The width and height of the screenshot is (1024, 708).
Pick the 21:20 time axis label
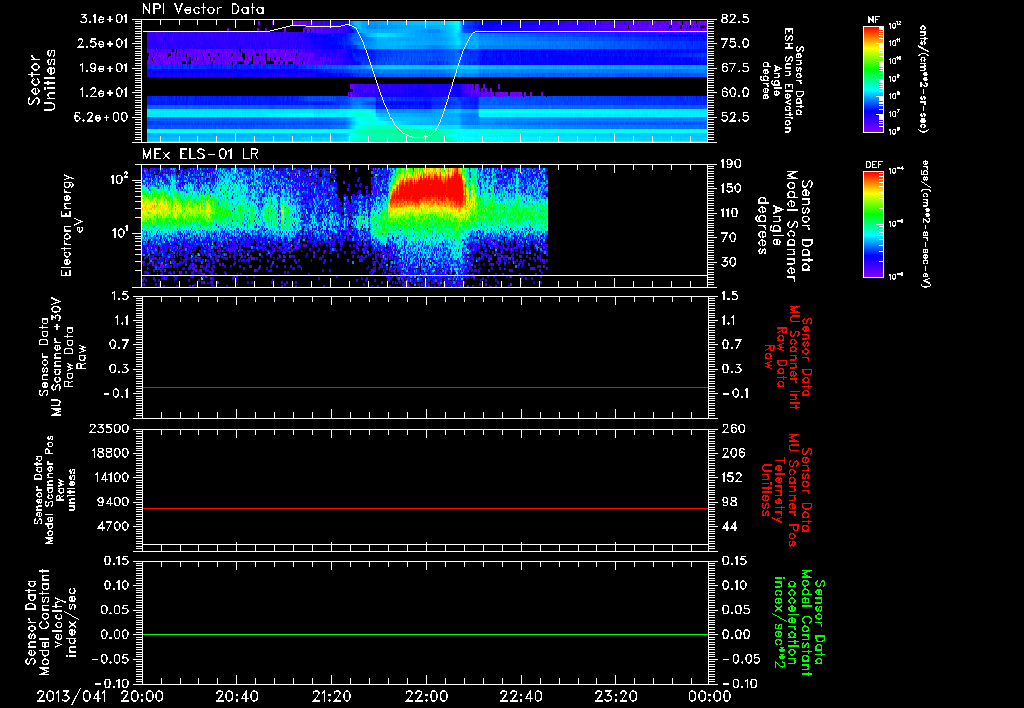[x=332, y=695]
